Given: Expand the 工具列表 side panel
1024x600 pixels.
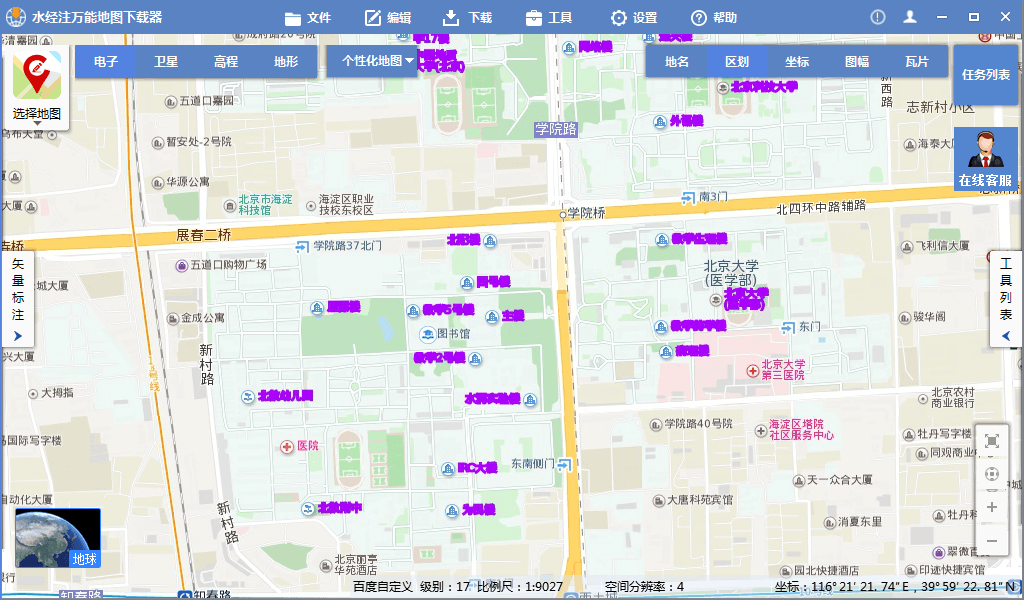Looking at the screenshot, I should coord(1006,299).
